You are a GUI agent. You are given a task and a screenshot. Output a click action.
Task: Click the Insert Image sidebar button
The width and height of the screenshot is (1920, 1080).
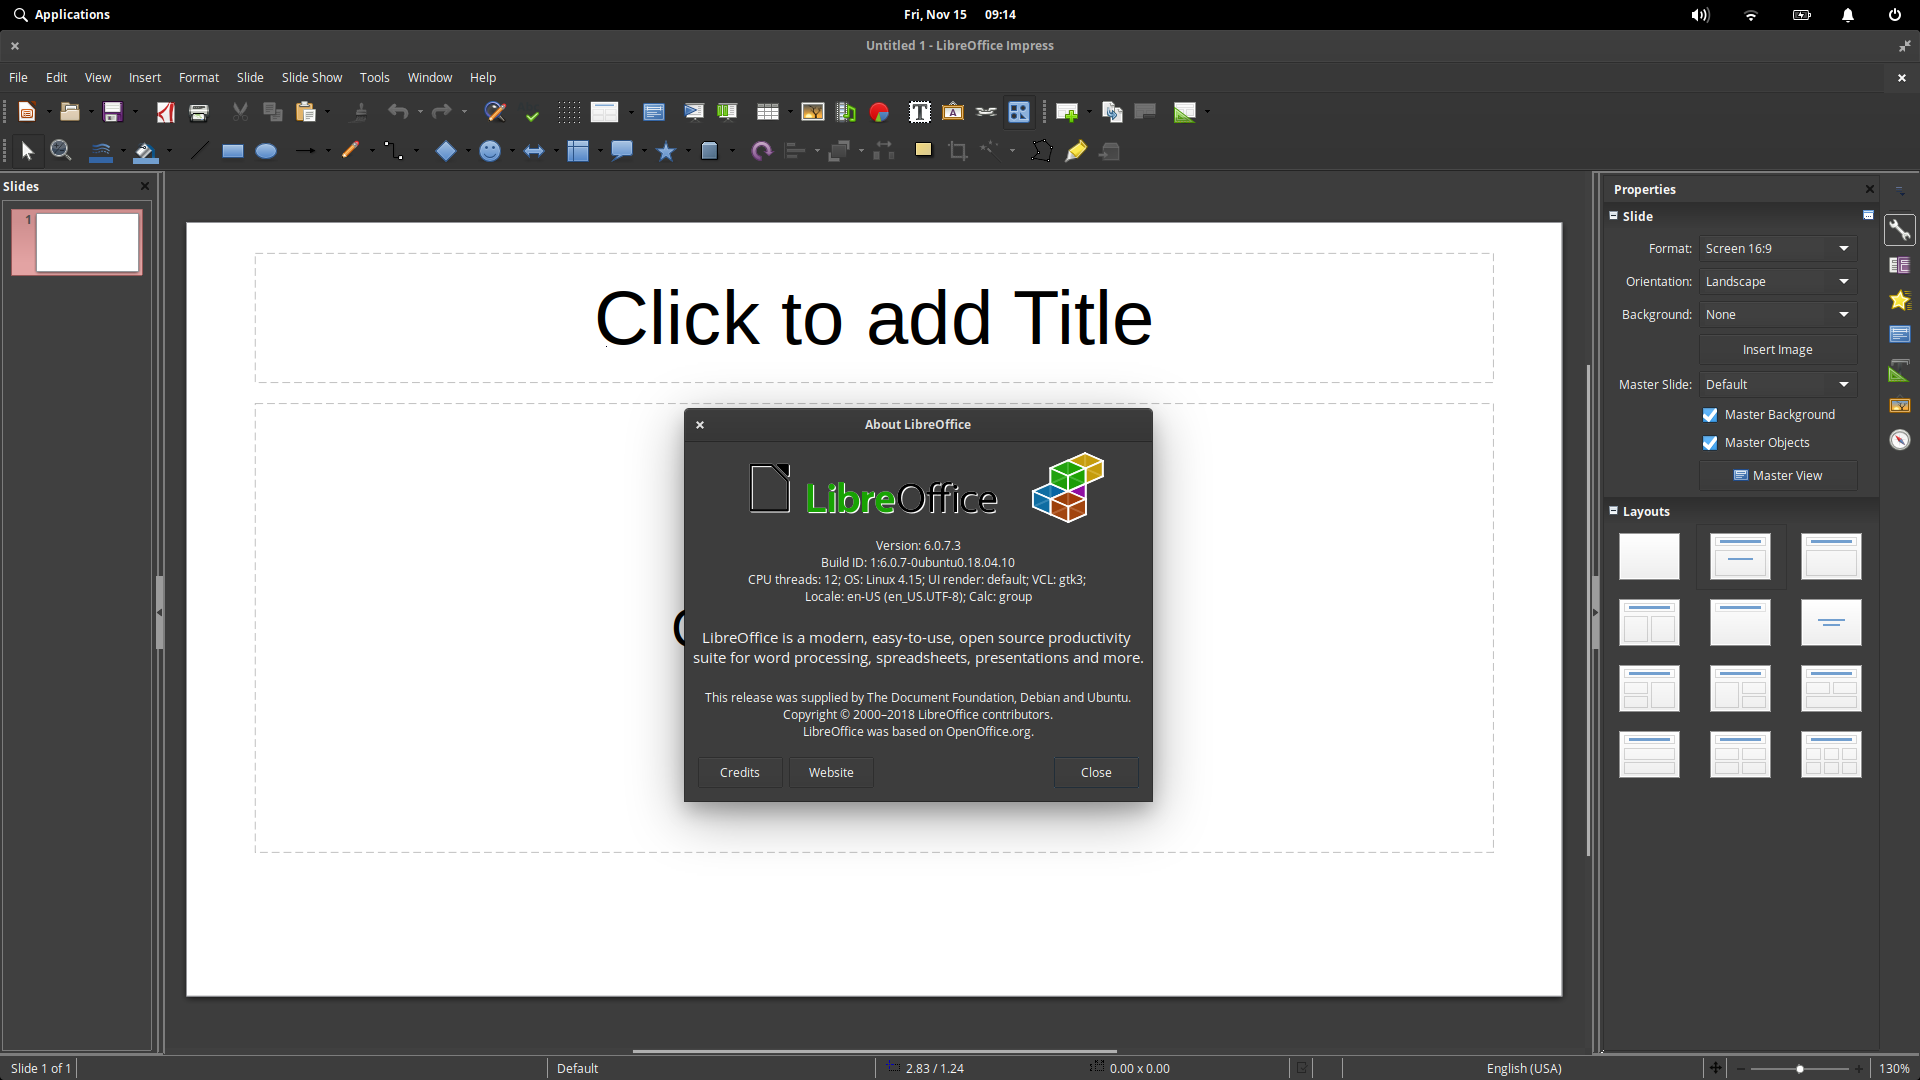[1778, 350]
